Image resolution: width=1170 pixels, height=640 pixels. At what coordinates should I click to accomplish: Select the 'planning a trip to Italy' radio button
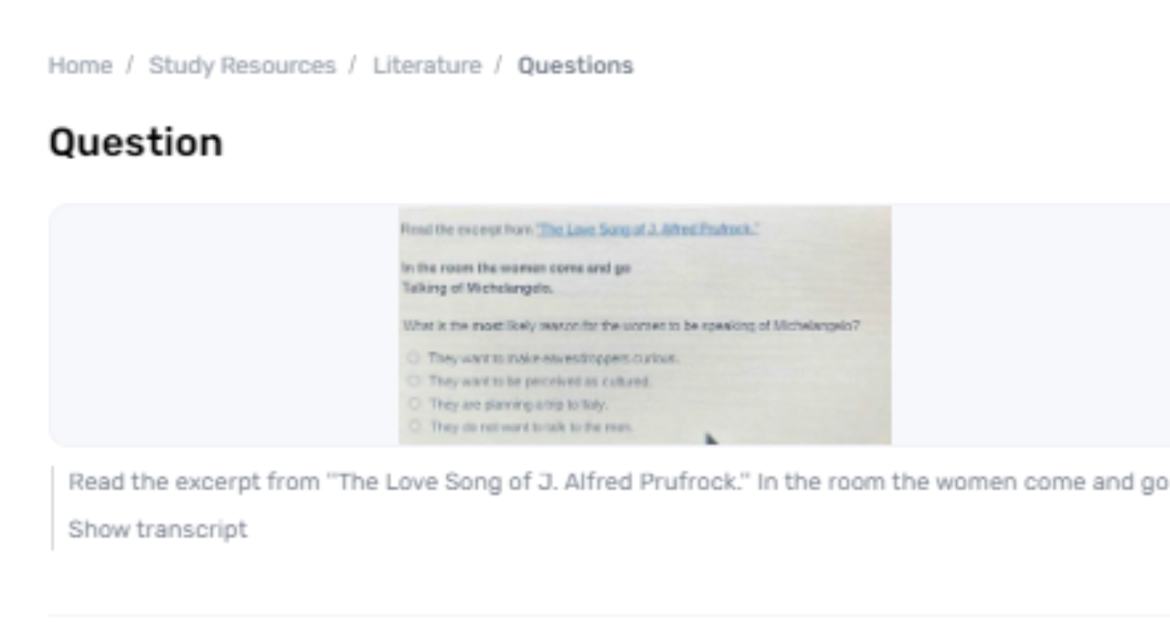coord(414,404)
